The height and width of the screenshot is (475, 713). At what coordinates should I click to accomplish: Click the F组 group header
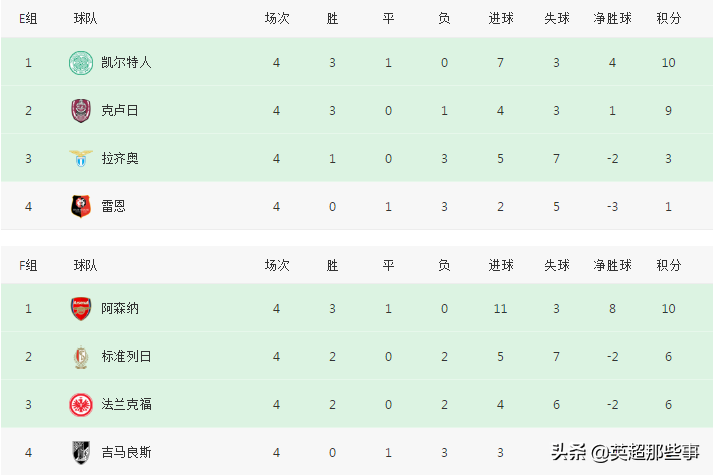click(28, 265)
